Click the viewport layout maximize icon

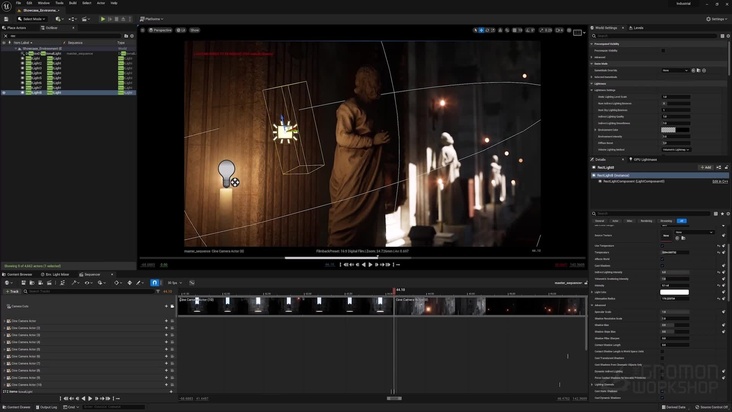pyautogui.click(x=577, y=32)
